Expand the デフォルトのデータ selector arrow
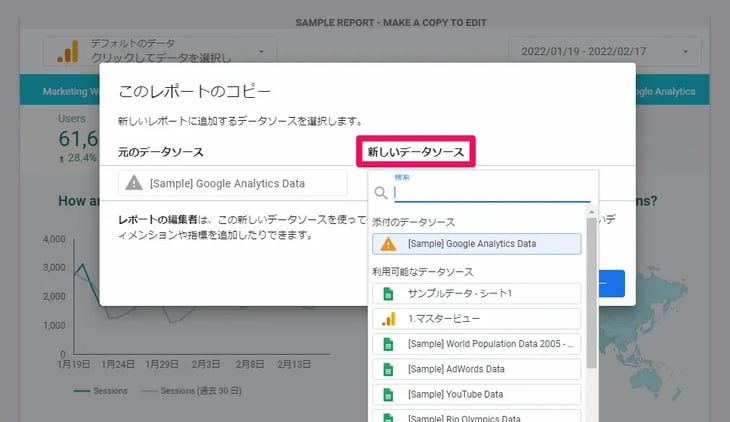The width and height of the screenshot is (730, 422). coord(262,51)
